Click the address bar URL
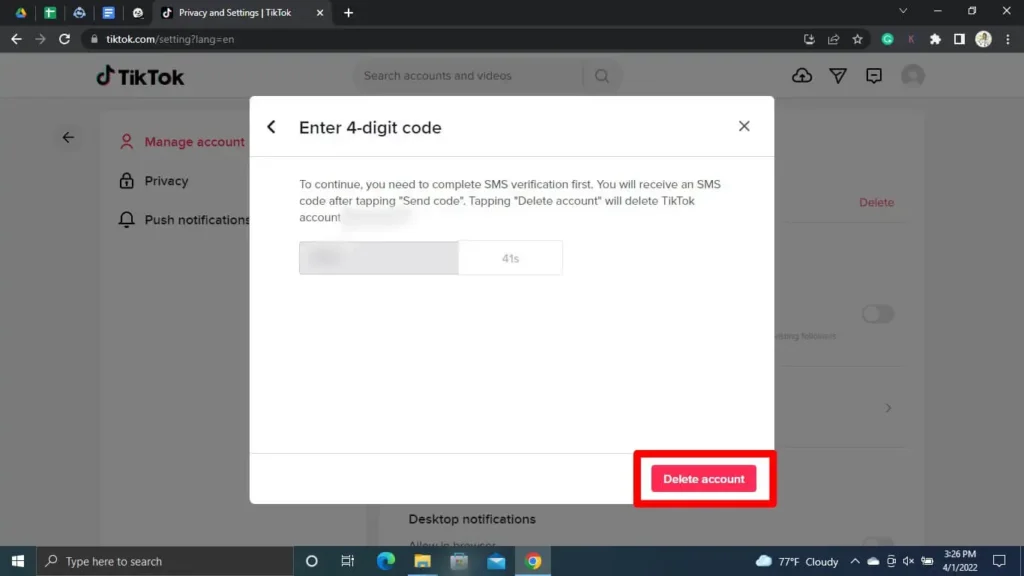This screenshot has width=1024, height=576. (x=170, y=39)
